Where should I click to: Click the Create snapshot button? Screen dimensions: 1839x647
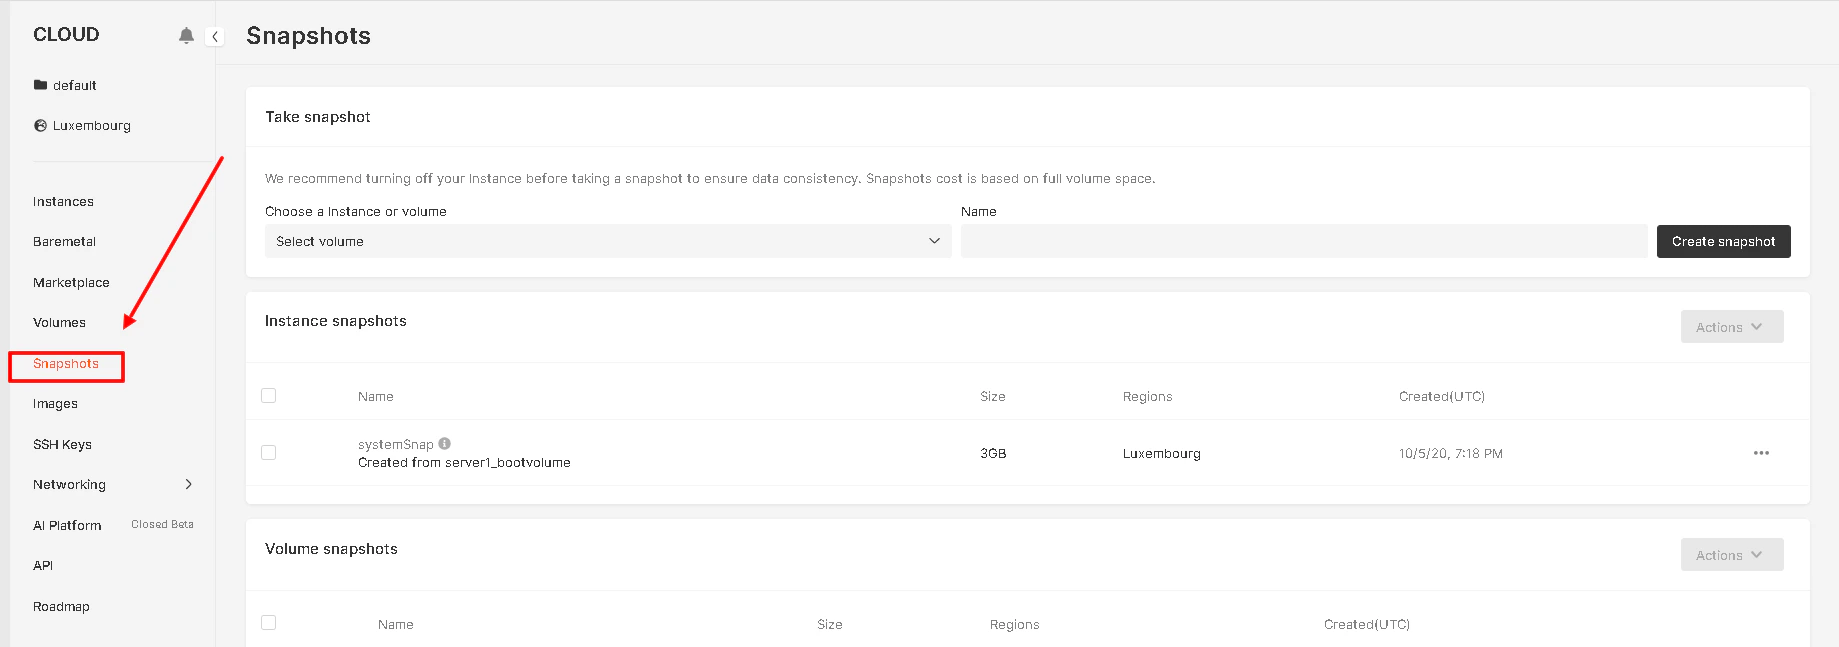1723,241
